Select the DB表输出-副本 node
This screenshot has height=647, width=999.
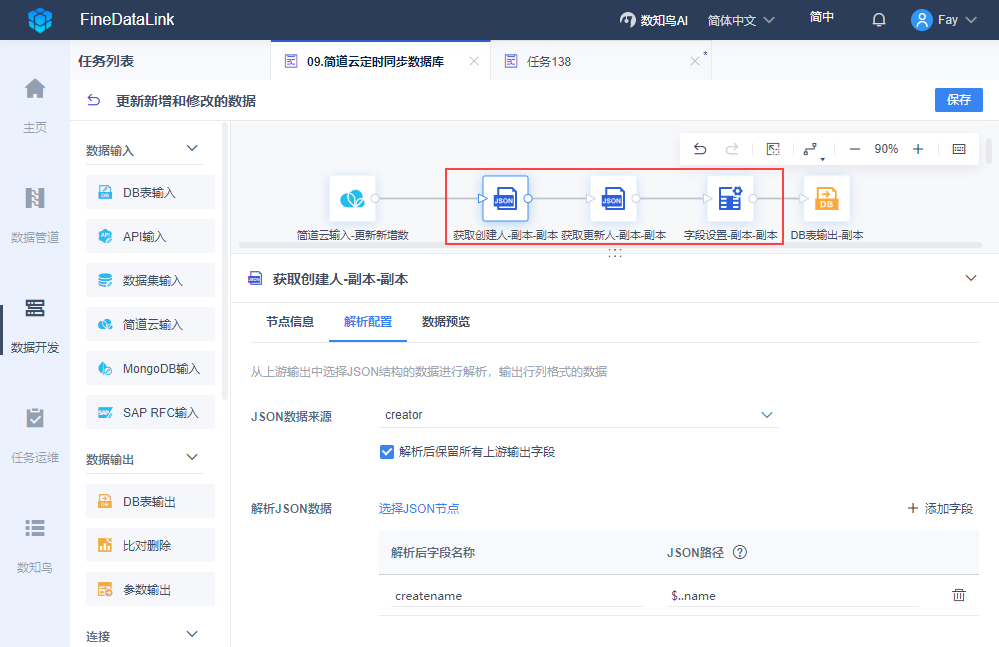(x=827, y=199)
